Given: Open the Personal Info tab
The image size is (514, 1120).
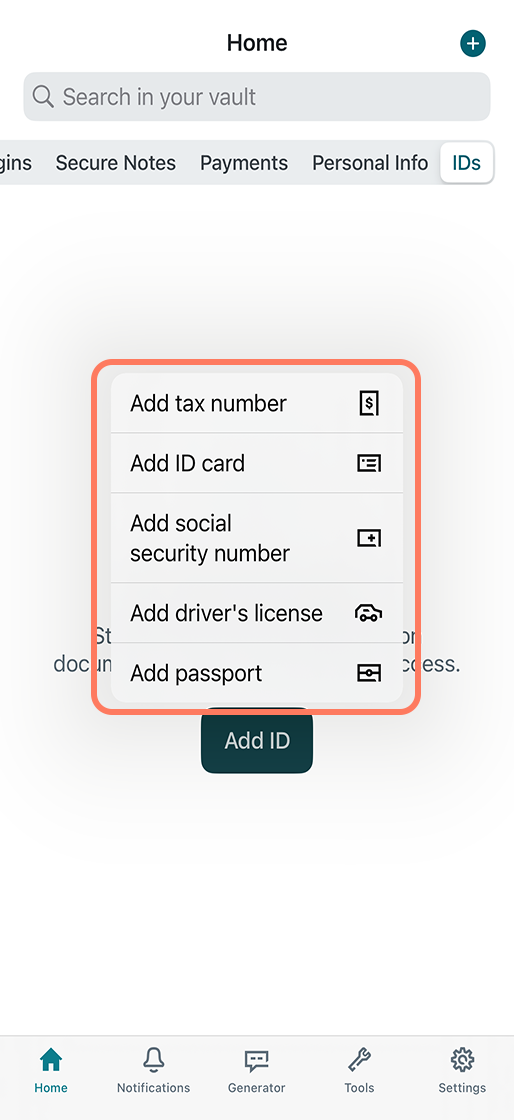Looking at the screenshot, I should (x=371, y=163).
